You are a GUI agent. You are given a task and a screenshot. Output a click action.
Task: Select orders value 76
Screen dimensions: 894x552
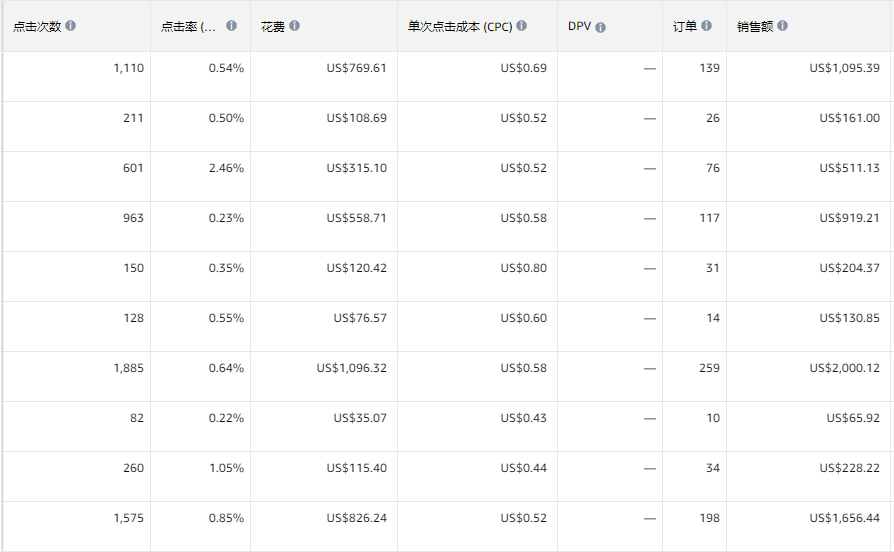click(713, 168)
